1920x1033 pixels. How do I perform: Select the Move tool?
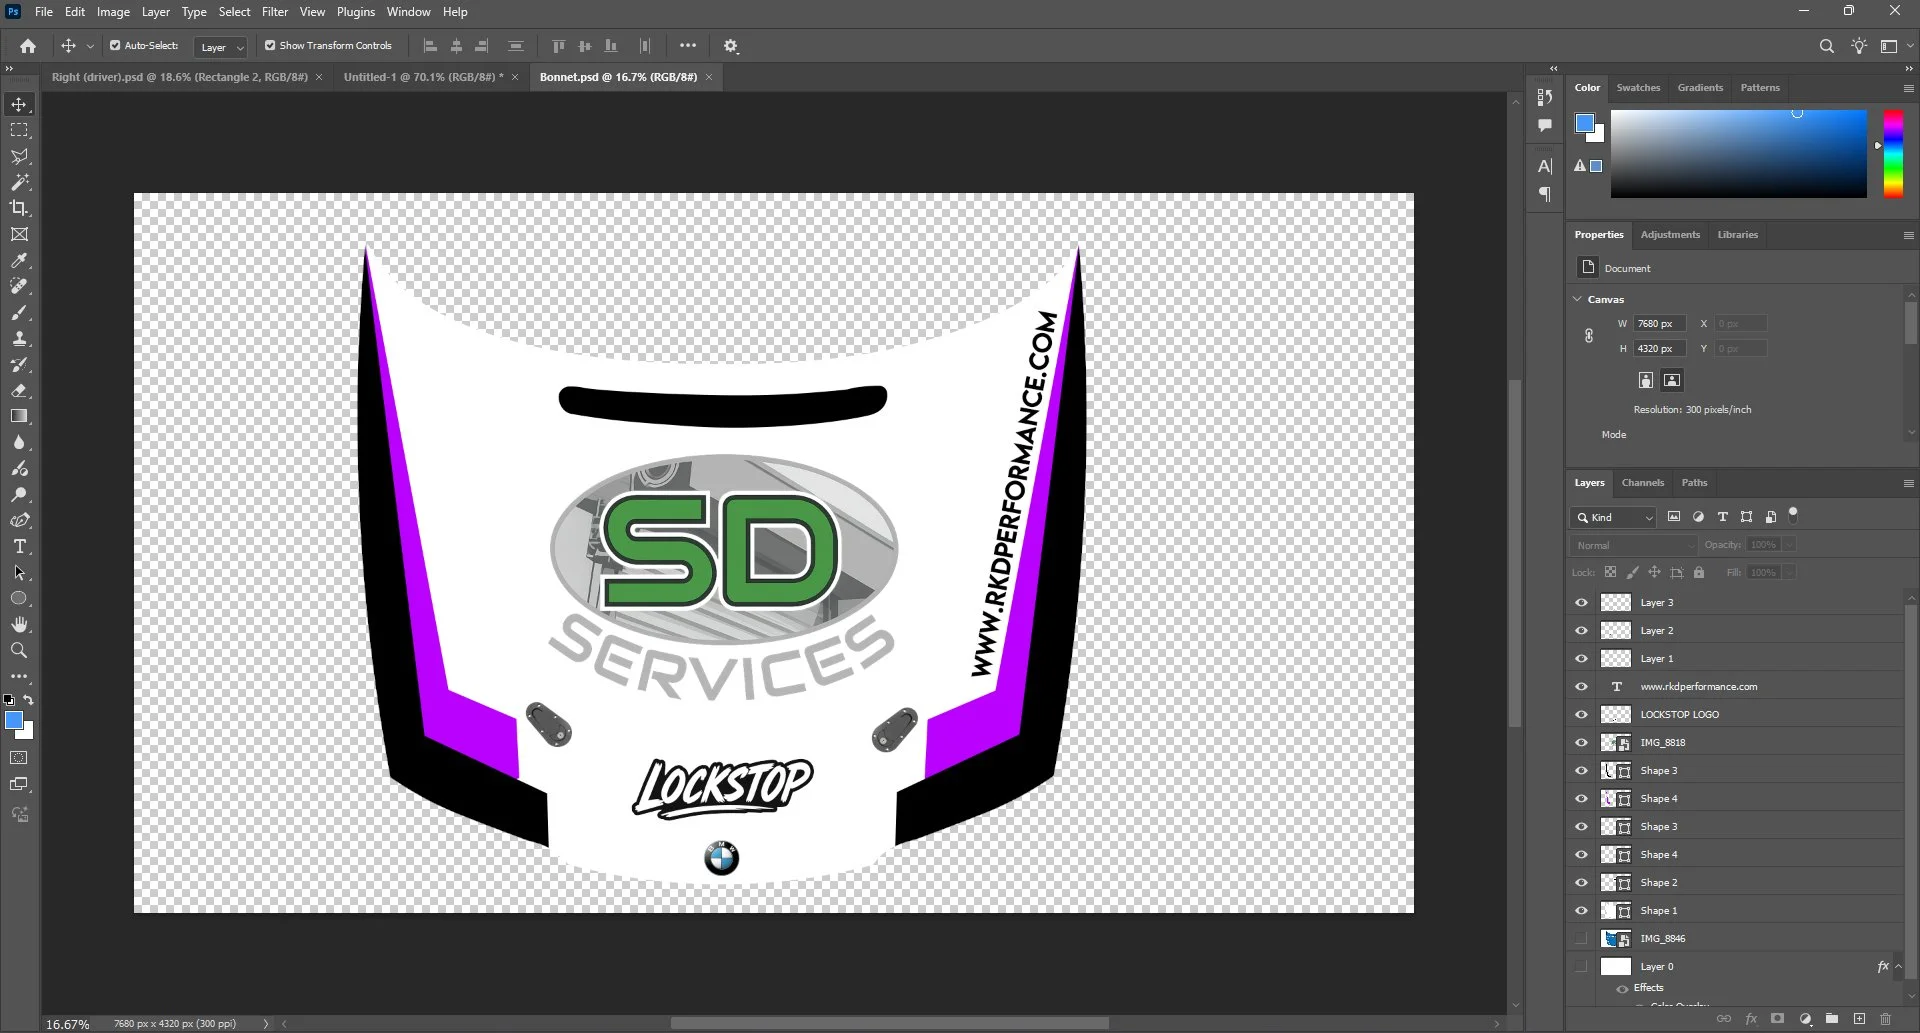tap(19, 105)
